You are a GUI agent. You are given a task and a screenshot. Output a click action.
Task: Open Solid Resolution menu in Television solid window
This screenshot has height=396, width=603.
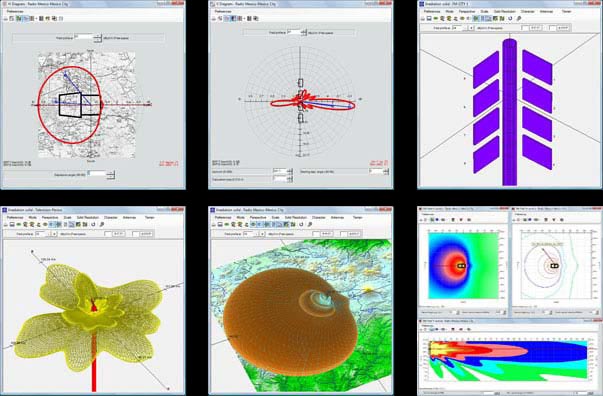pos(88,218)
